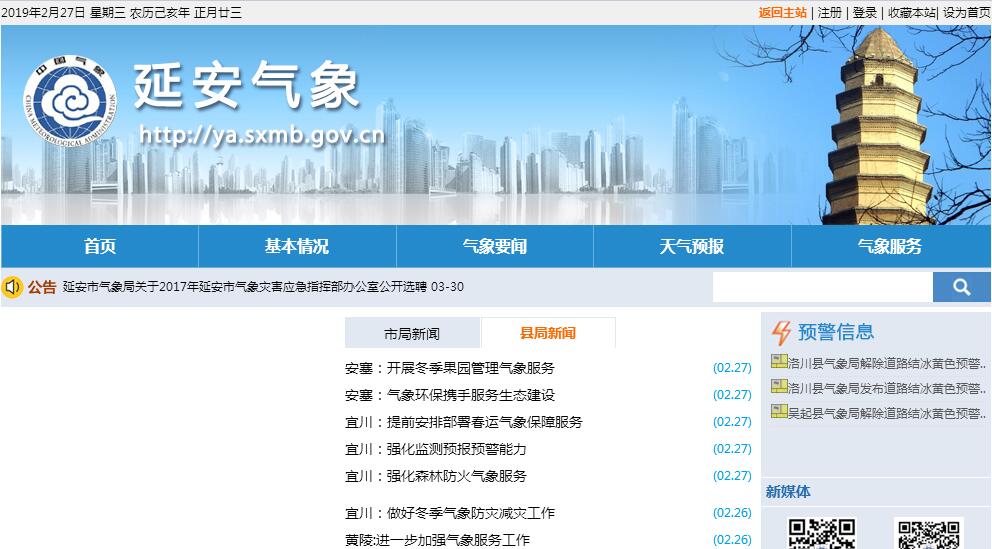Switch to the 市局新闻 tab
Screen dimensions: 992x549
tap(412, 334)
